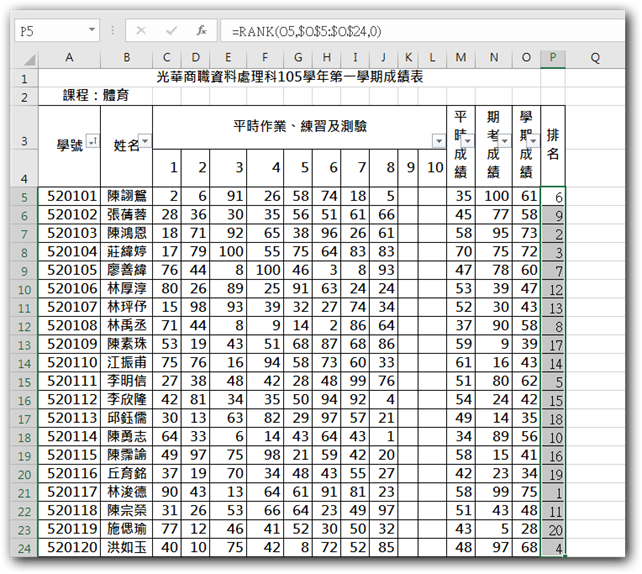Image resolution: width=642 pixels, height=574 pixels.
Task: Select column B header
Action: (127, 58)
